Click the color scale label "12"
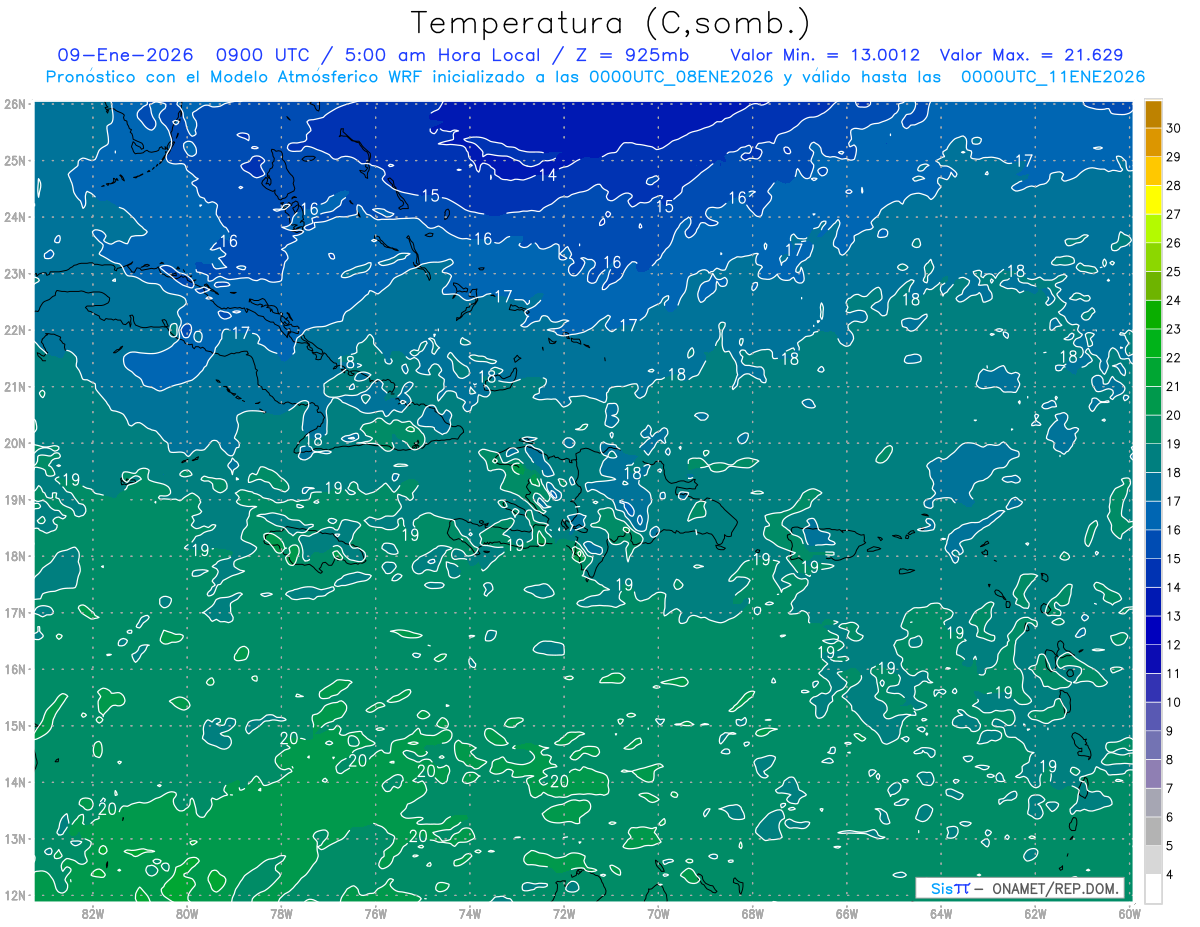This screenshot has height=927, width=1200. 1174,645
